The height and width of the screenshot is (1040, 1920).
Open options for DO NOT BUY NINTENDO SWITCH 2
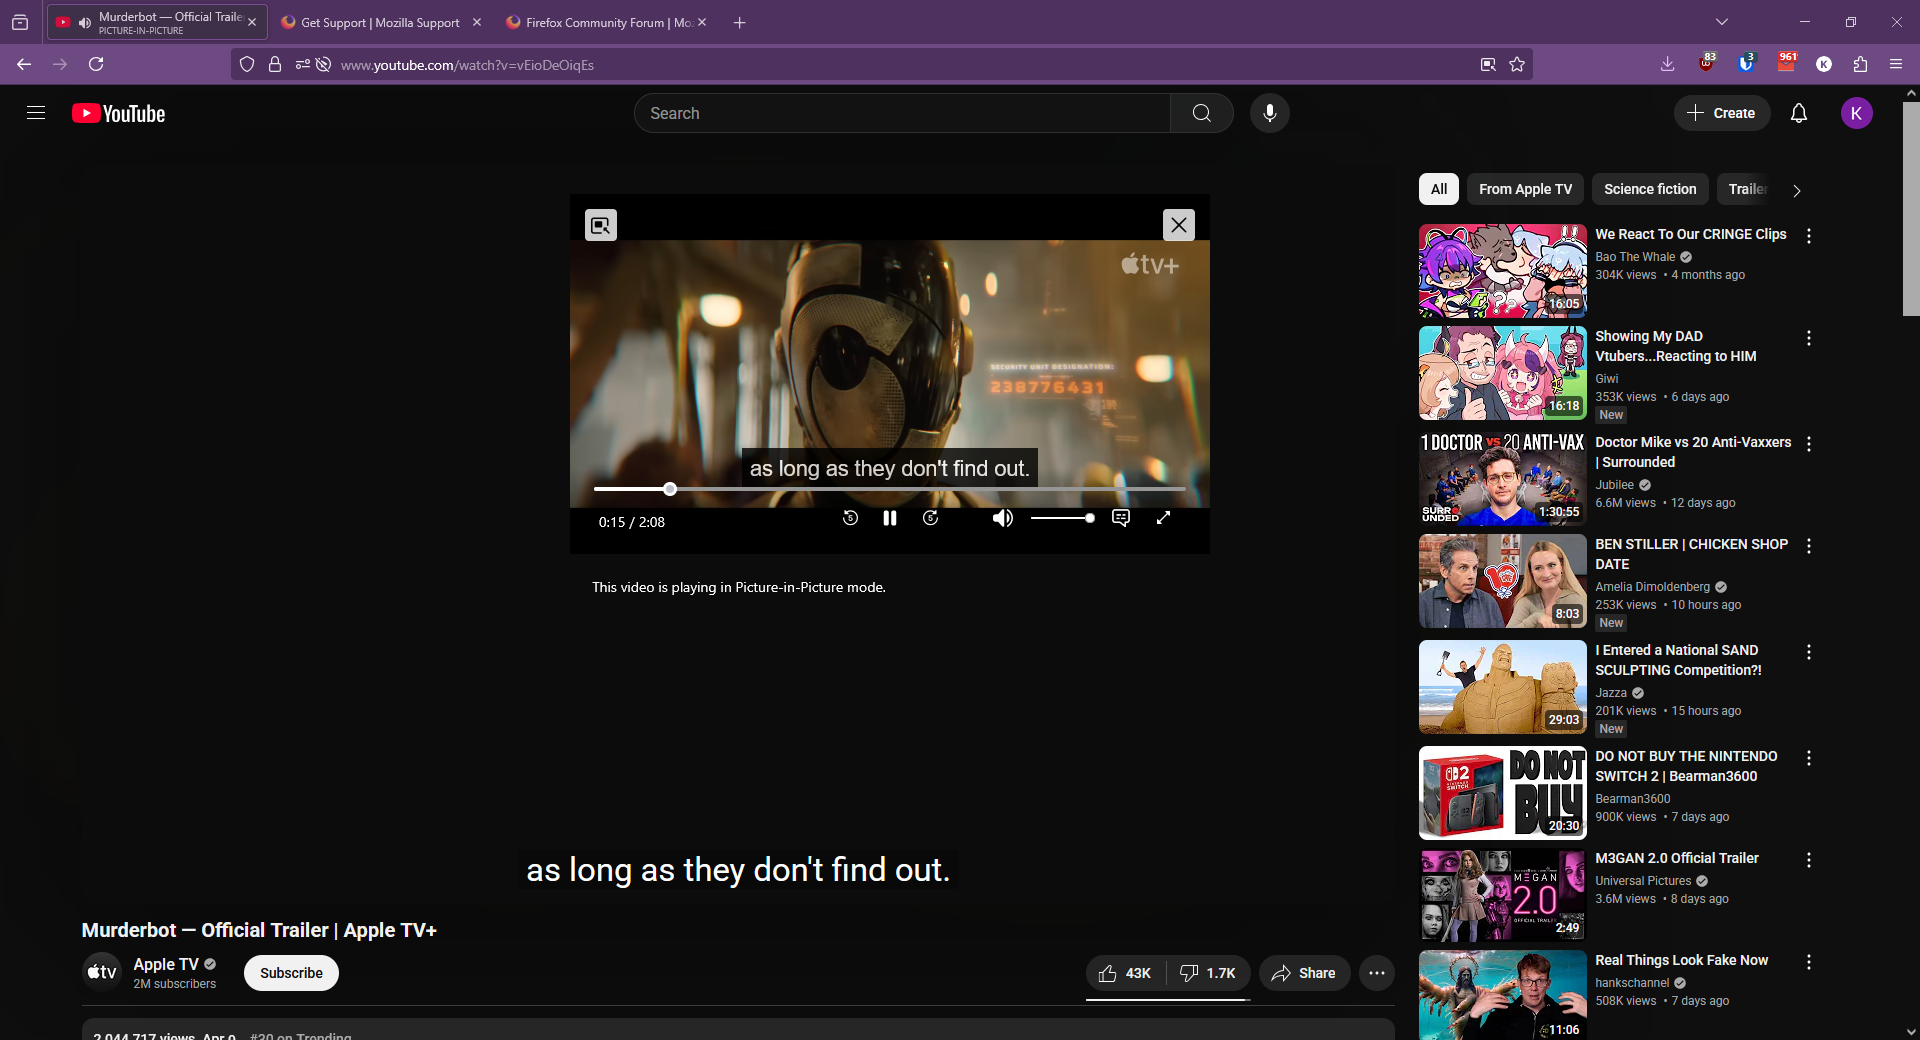click(x=1808, y=758)
